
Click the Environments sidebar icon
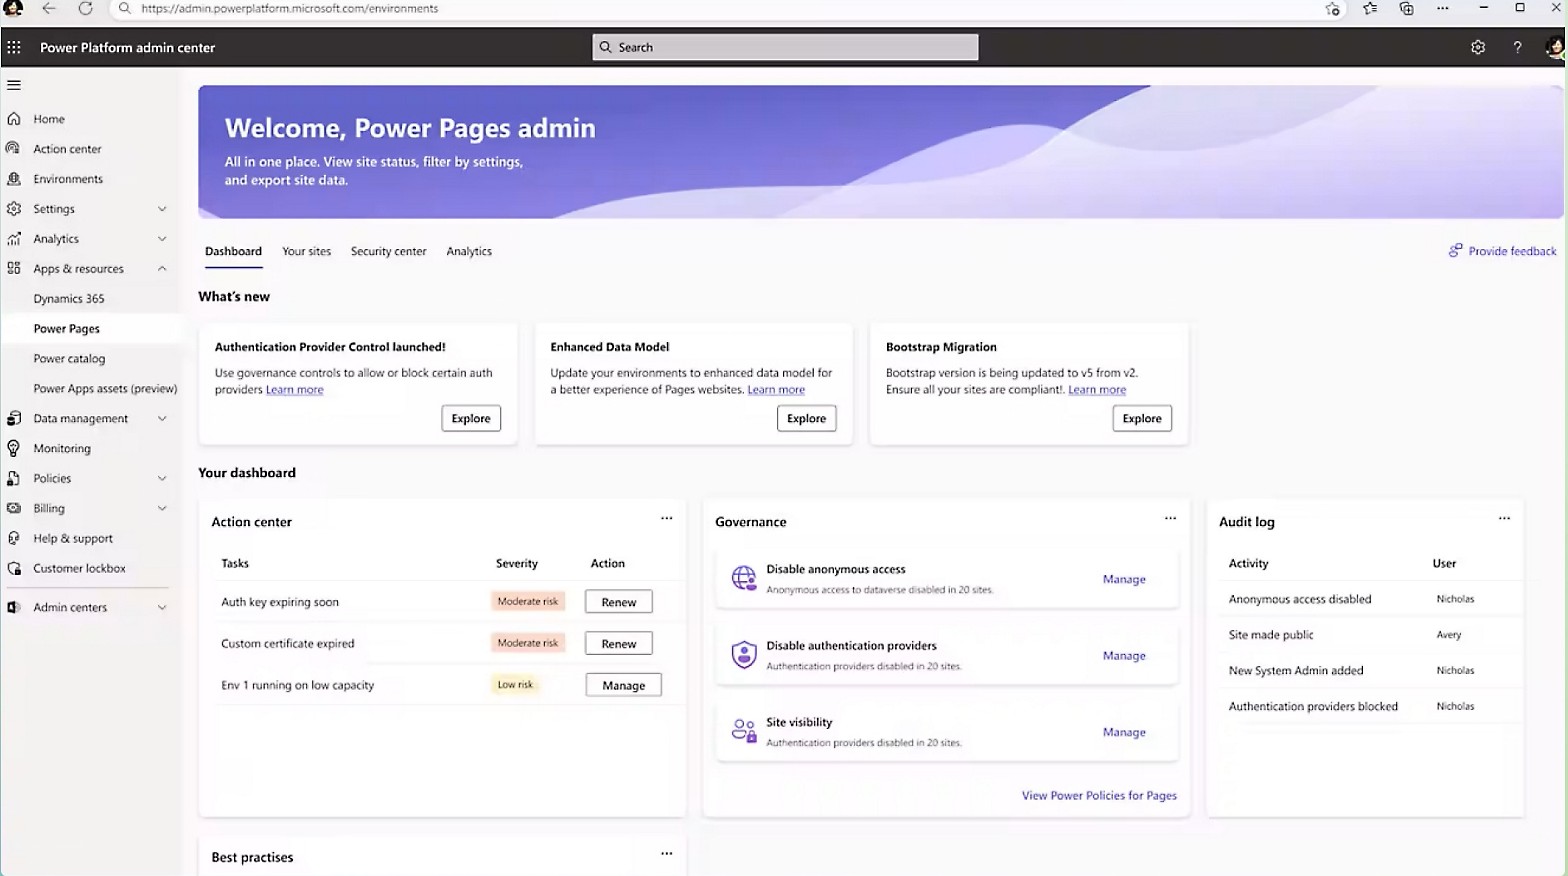(x=14, y=178)
